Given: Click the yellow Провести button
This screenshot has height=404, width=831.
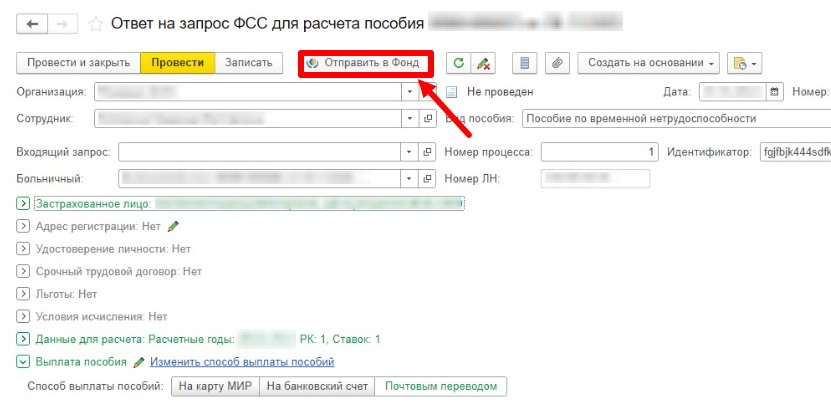Looking at the screenshot, I should point(178,63).
